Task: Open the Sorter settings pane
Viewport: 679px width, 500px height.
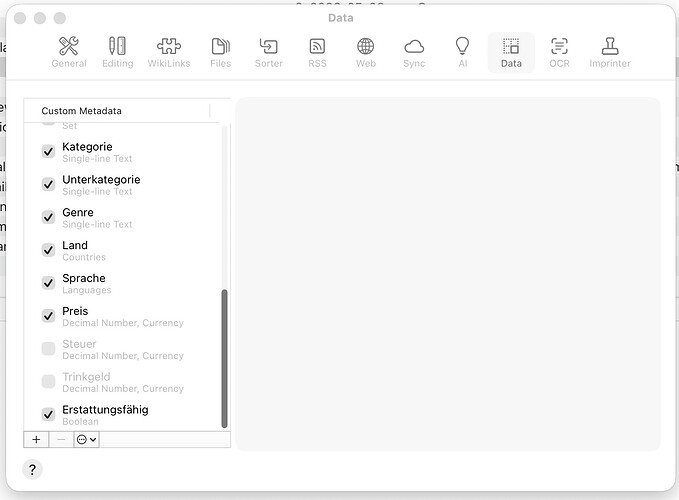Action: click(x=268, y=52)
